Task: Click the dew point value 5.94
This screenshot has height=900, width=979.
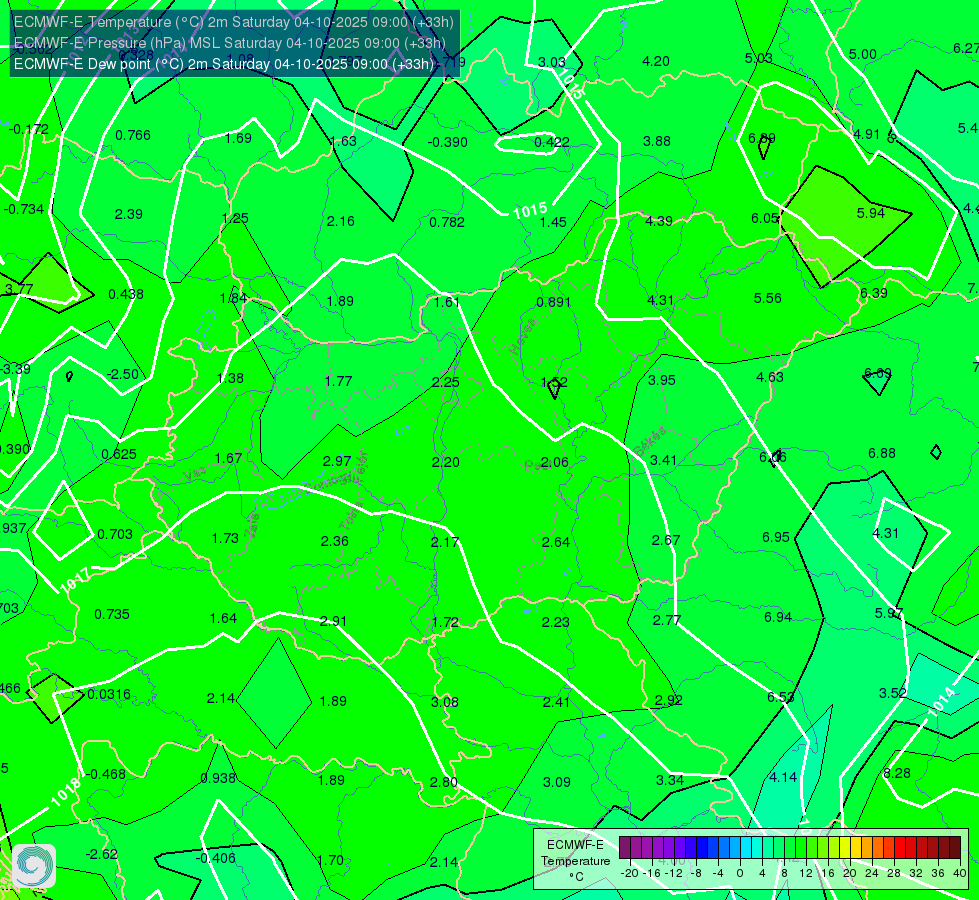Action: point(871,213)
